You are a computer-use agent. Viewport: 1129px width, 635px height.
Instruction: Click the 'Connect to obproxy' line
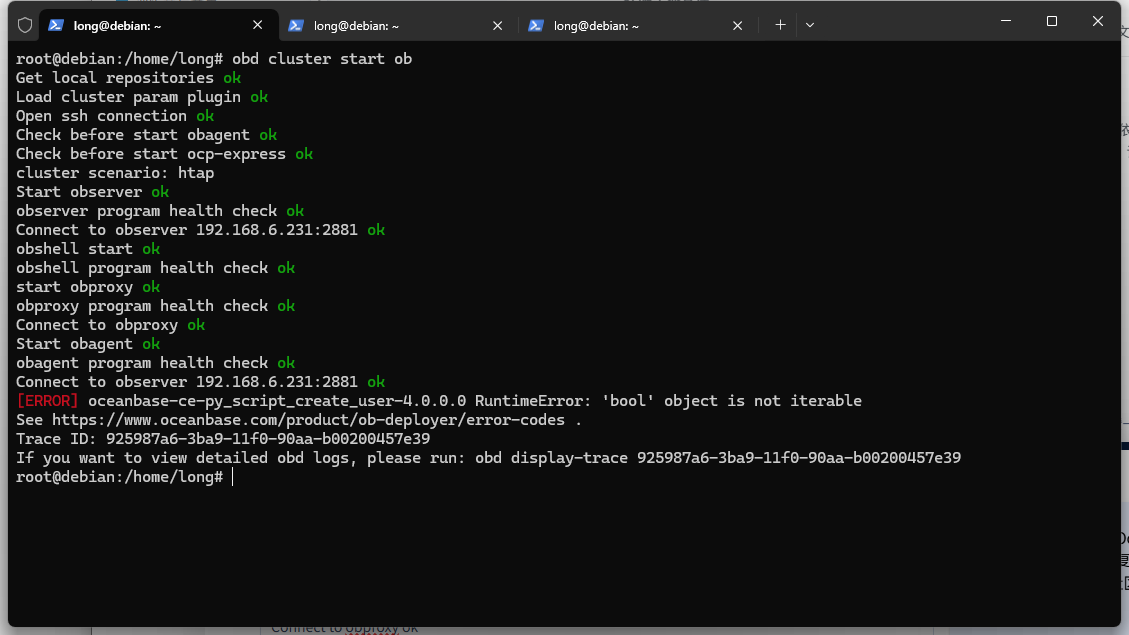point(110,325)
